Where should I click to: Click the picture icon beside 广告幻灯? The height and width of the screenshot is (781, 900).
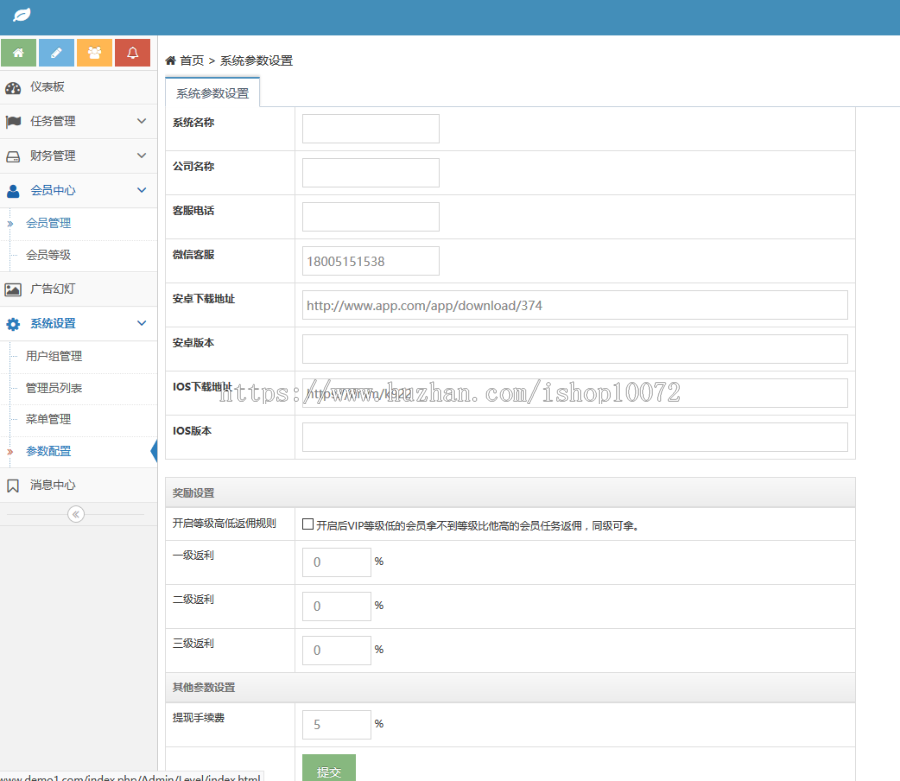tap(13, 290)
